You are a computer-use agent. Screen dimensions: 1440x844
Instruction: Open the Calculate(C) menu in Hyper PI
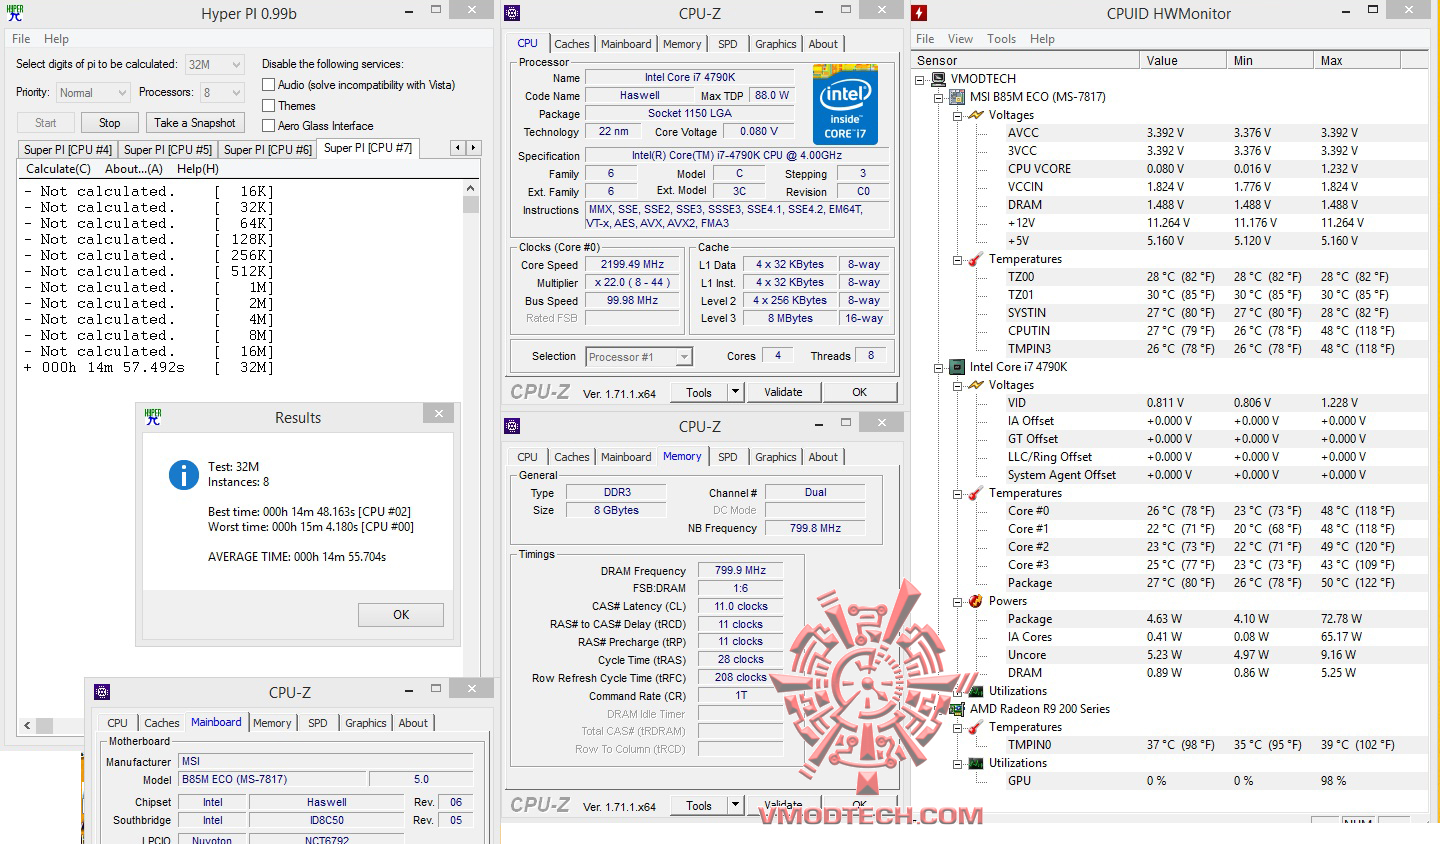click(58, 169)
